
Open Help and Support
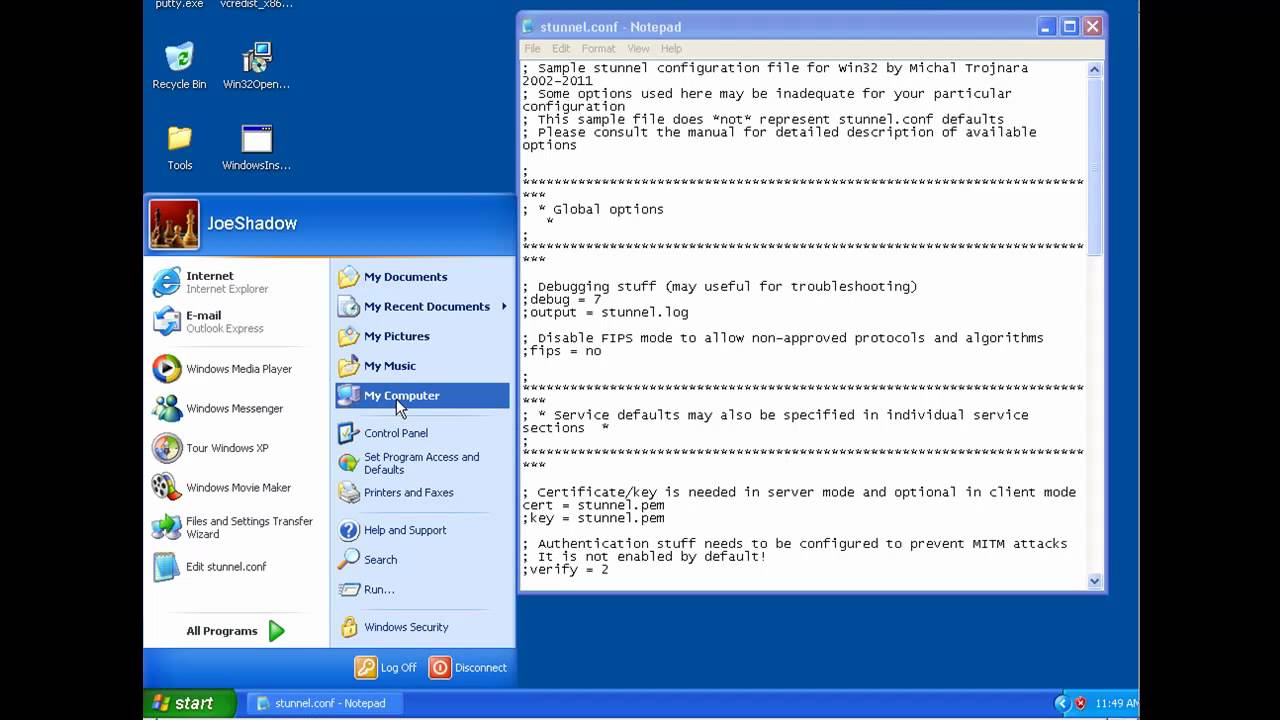pos(422,530)
